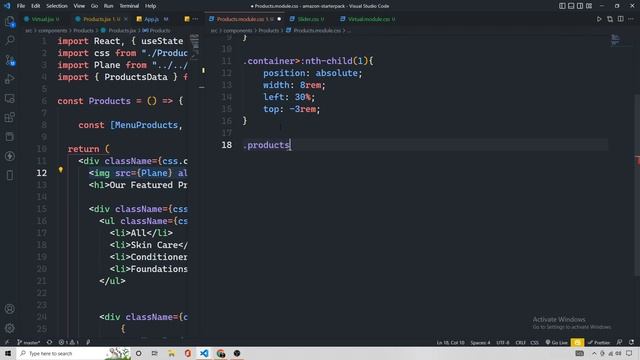Image resolution: width=640 pixels, height=360 pixels.
Task: Click the feedback icon beside Prettier
Action: tap(620, 342)
